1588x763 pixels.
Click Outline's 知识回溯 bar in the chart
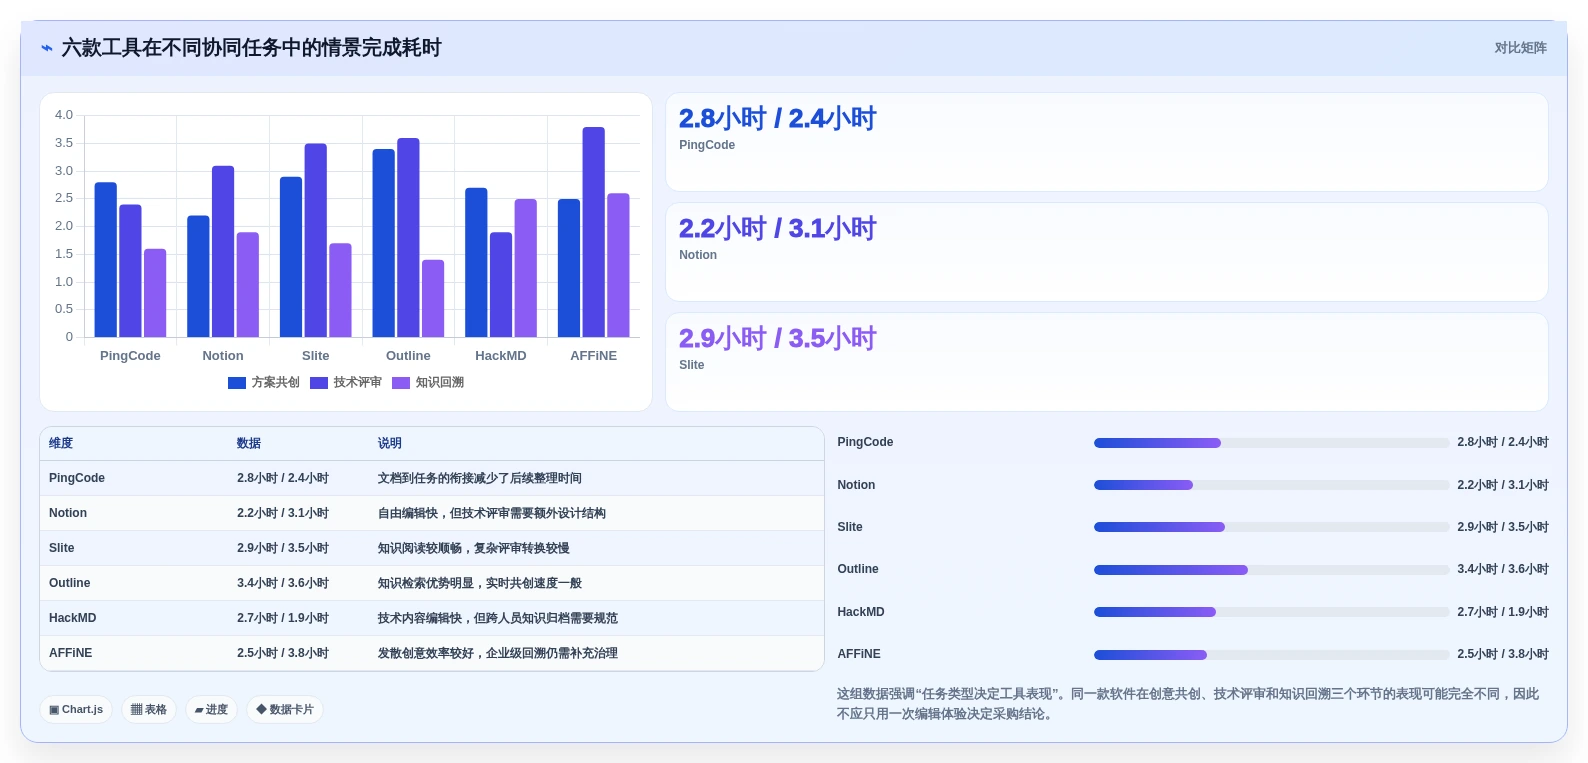(x=433, y=299)
